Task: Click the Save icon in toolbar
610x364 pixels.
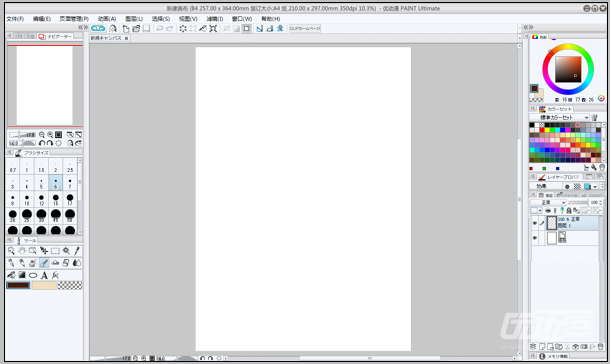Action: click(x=146, y=28)
